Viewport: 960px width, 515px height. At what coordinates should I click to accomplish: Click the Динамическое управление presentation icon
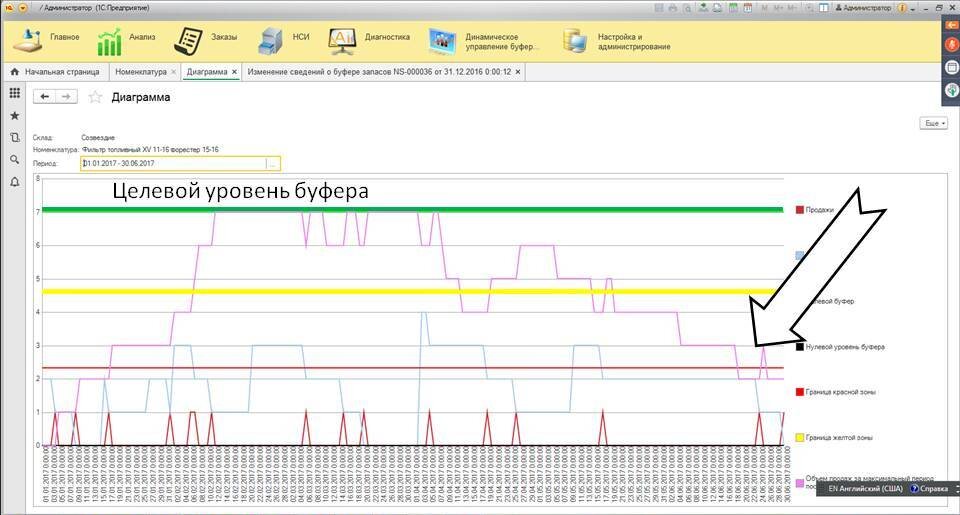point(442,41)
